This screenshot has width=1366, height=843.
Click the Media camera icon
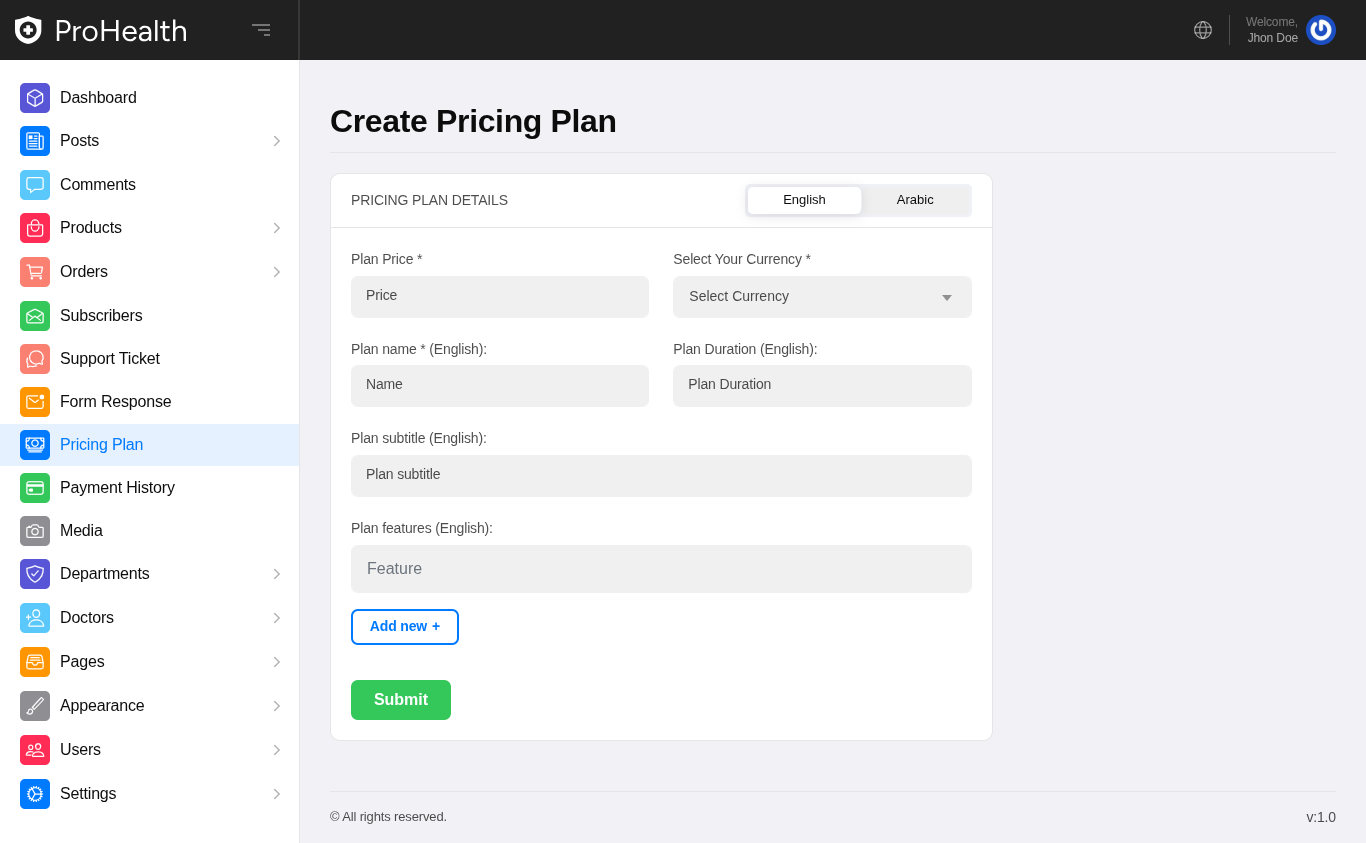point(35,531)
